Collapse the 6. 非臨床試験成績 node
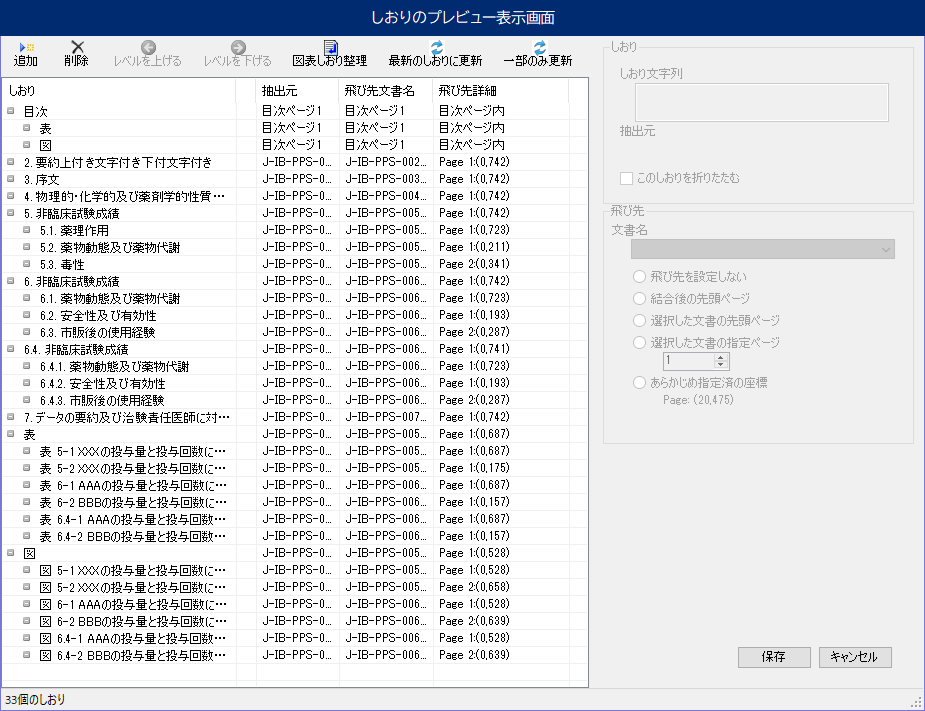This screenshot has height=711, width=925. tap(11, 281)
